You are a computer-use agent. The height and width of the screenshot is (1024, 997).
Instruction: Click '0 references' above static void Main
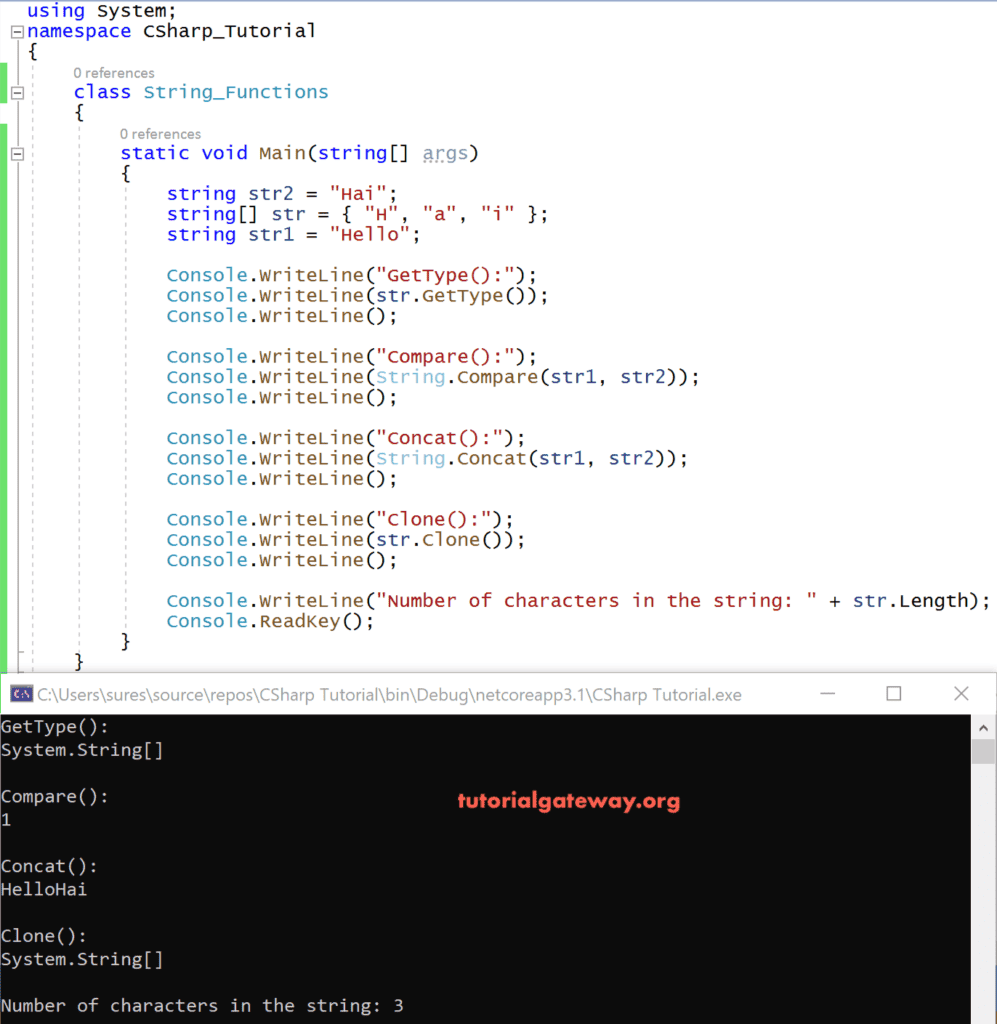[x=160, y=134]
